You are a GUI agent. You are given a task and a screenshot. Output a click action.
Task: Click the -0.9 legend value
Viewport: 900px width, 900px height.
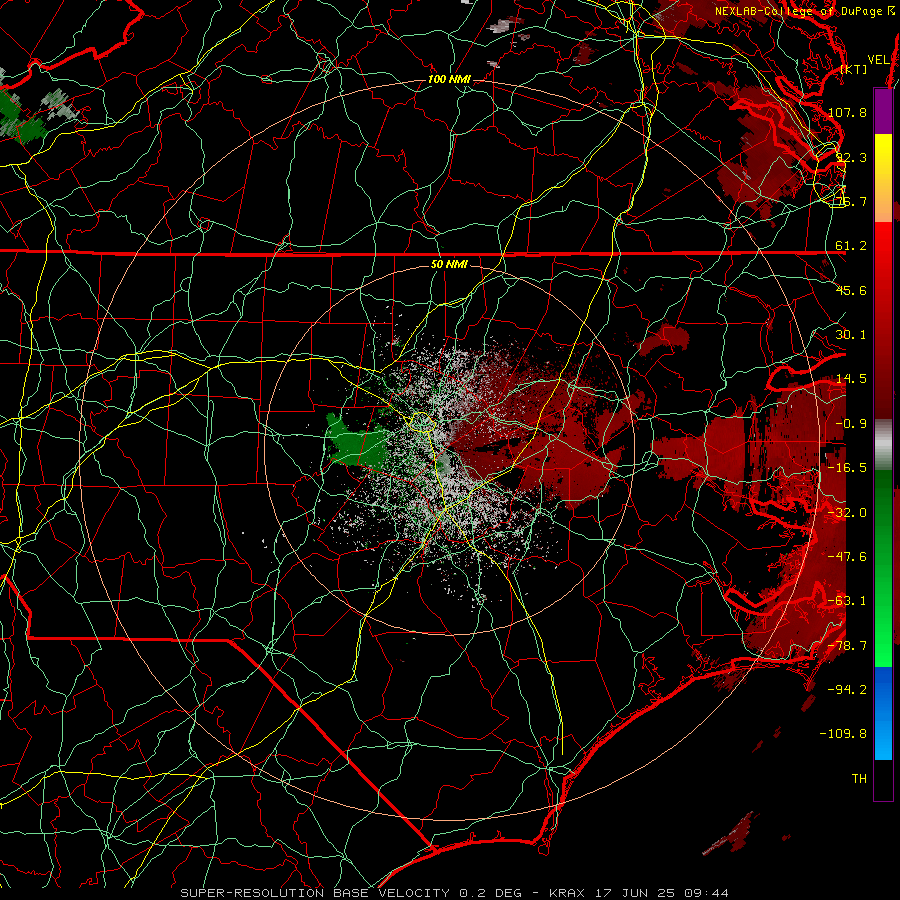pos(851,424)
